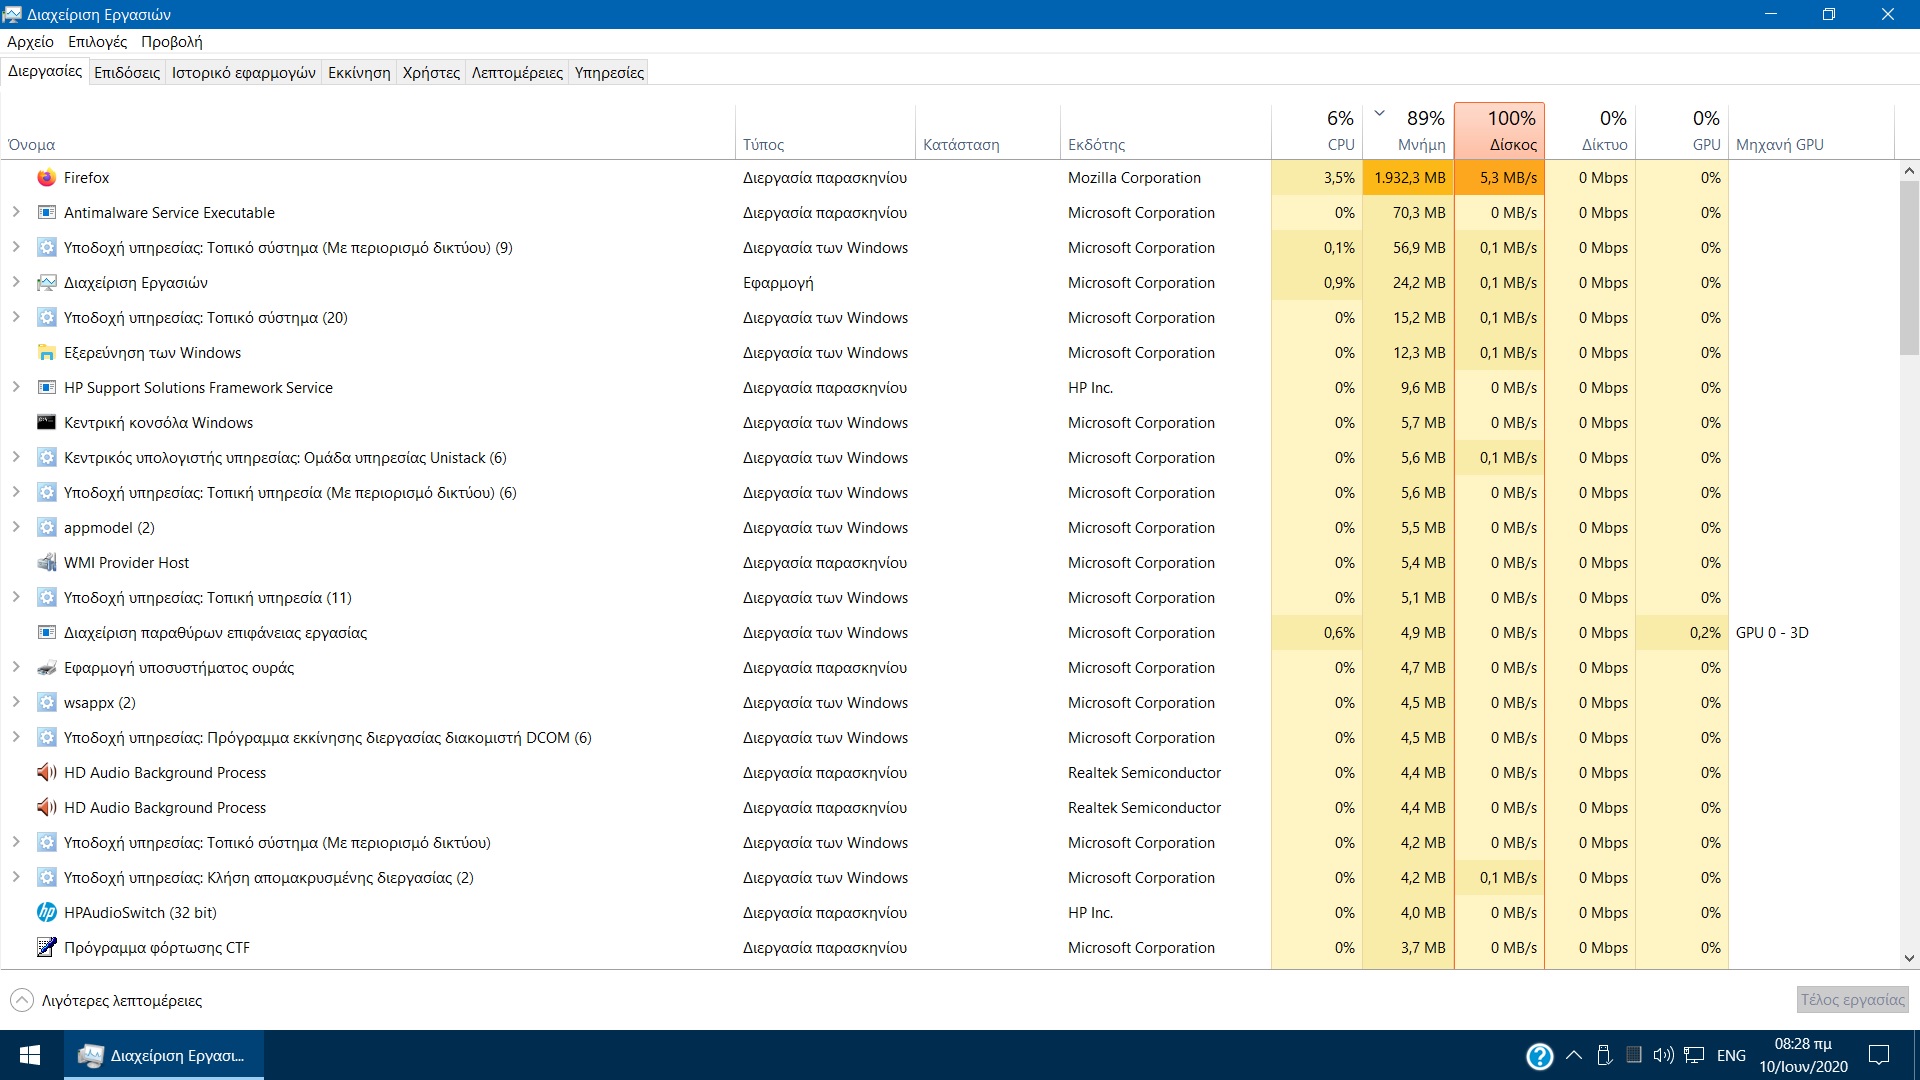Expand the appmodel (2) group
The width and height of the screenshot is (1920, 1080).
point(16,528)
